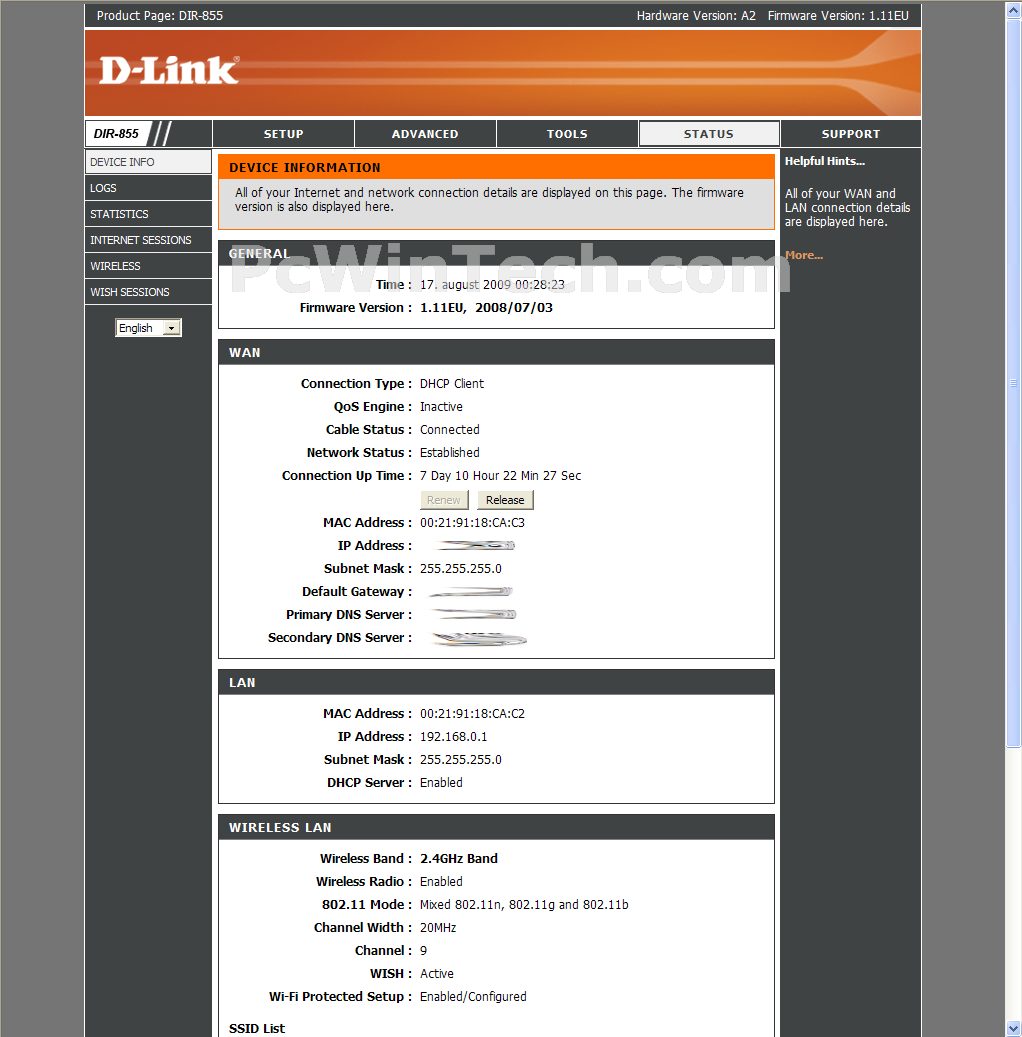The image size is (1022, 1037).
Task: Click the WAN MAC address 00:21:91:18:CA:C3
Action: (x=472, y=522)
